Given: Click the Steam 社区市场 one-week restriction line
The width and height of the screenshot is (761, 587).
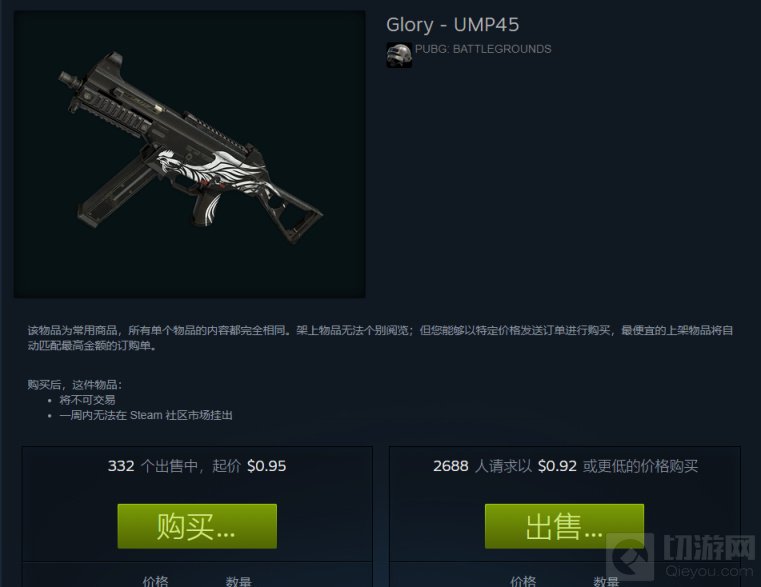Looking at the screenshot, I should (x=146, y=416).
